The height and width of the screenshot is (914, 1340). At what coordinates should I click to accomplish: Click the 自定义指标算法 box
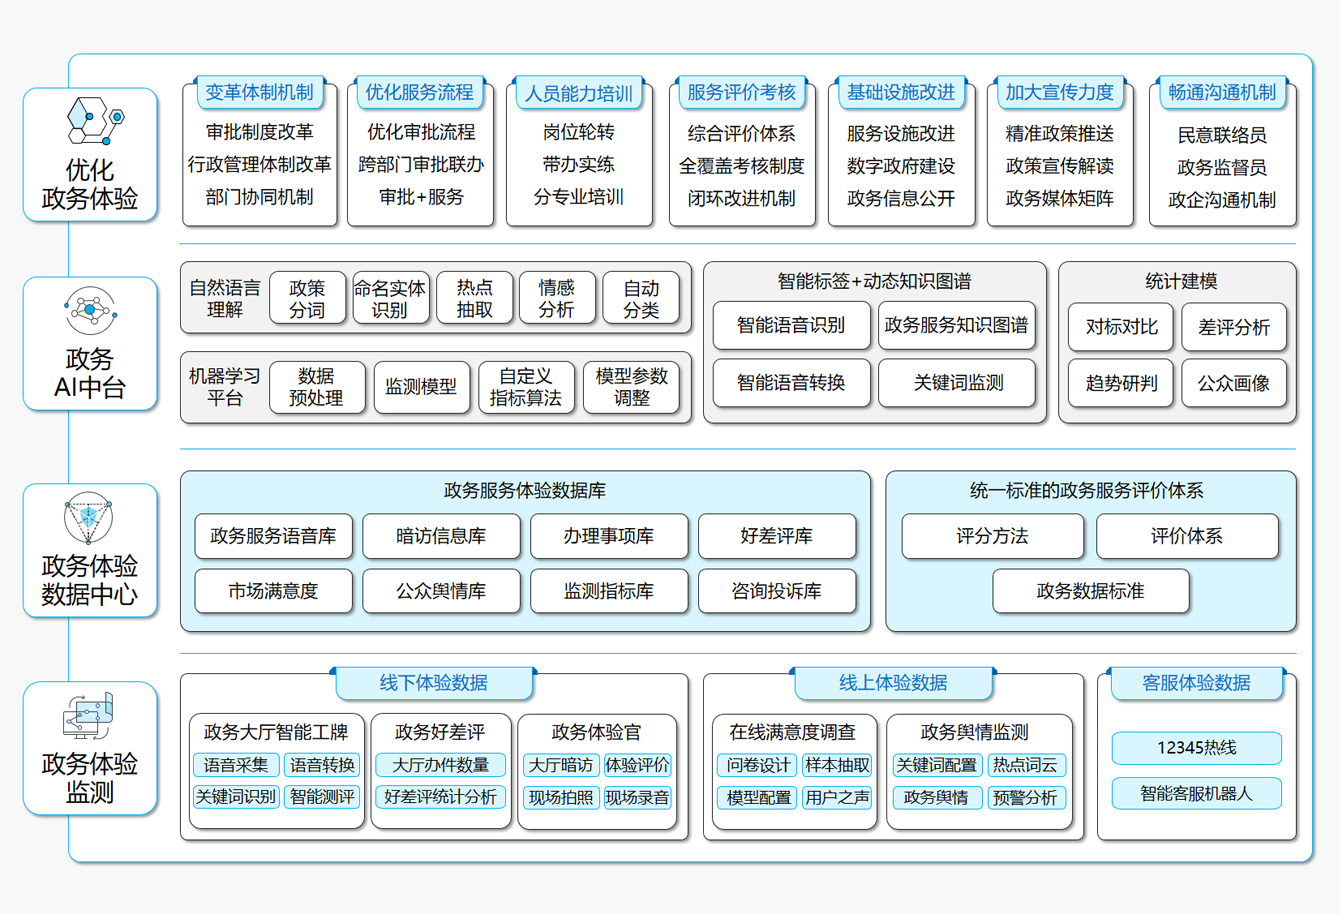525,387
